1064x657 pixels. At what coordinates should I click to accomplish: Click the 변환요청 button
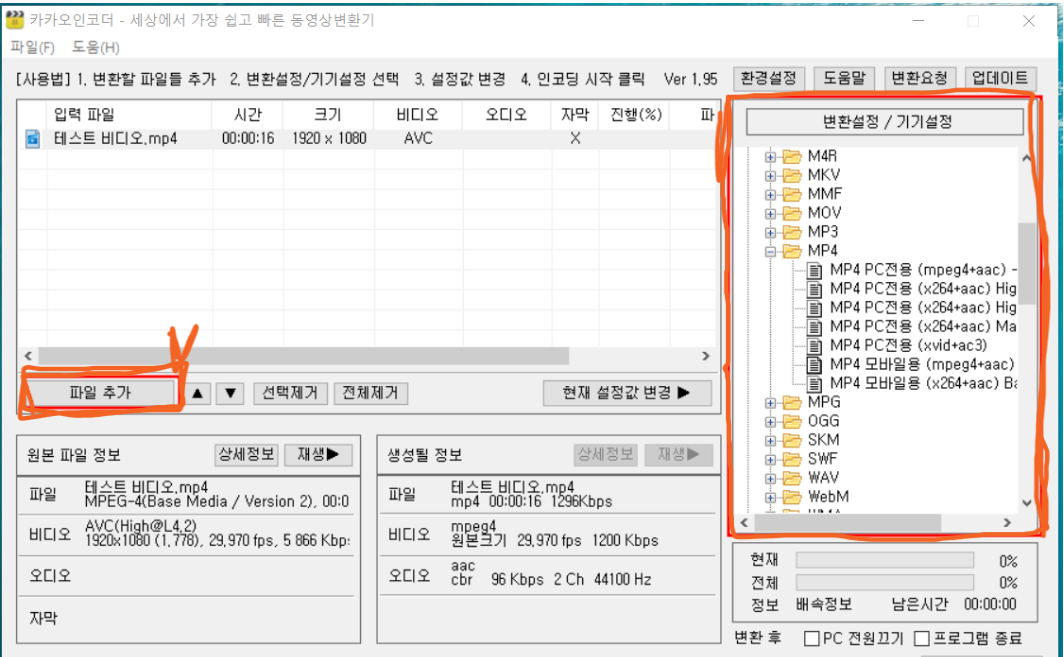[919, 78]
